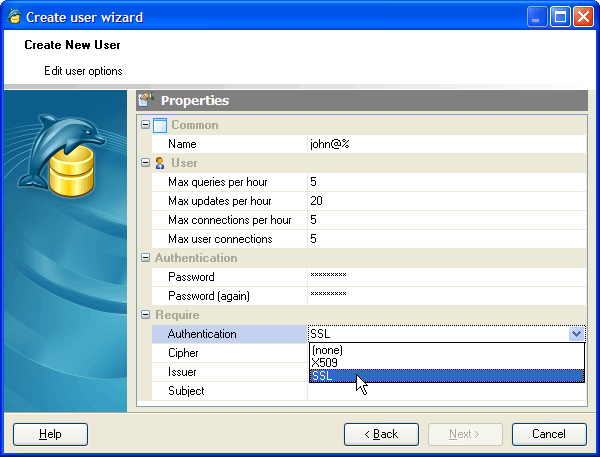Select the Max updates per hour label
600x457 pixels.
pyautogui.click(x=220, y=201)
